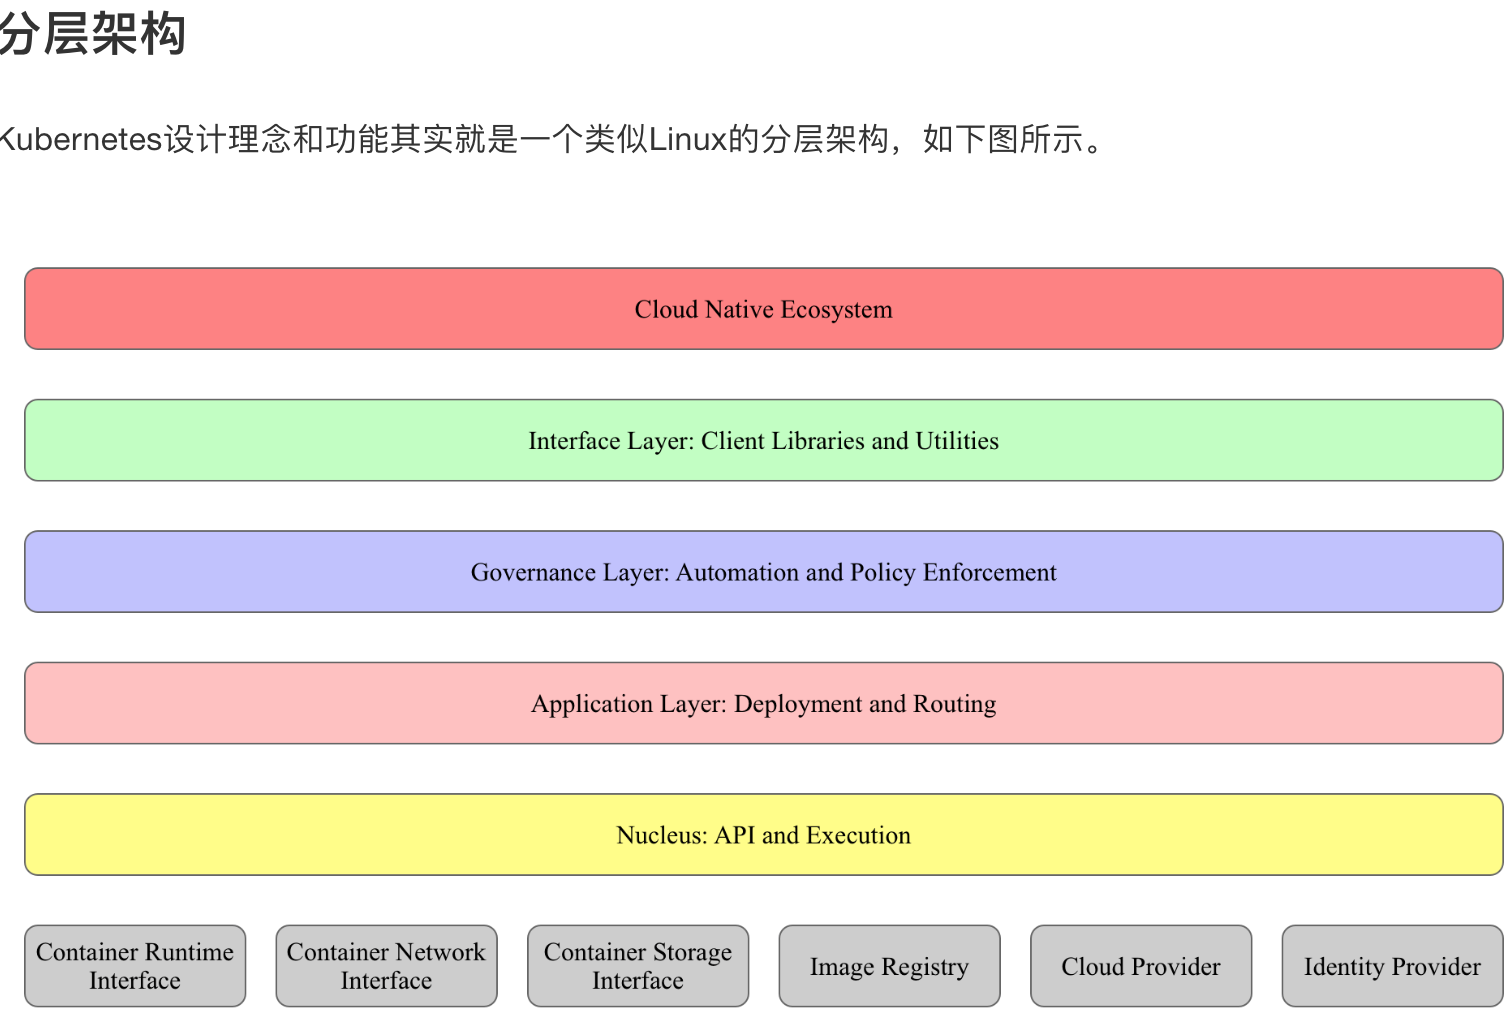Click the Container Runtime Interface box

tap(135, 966)
